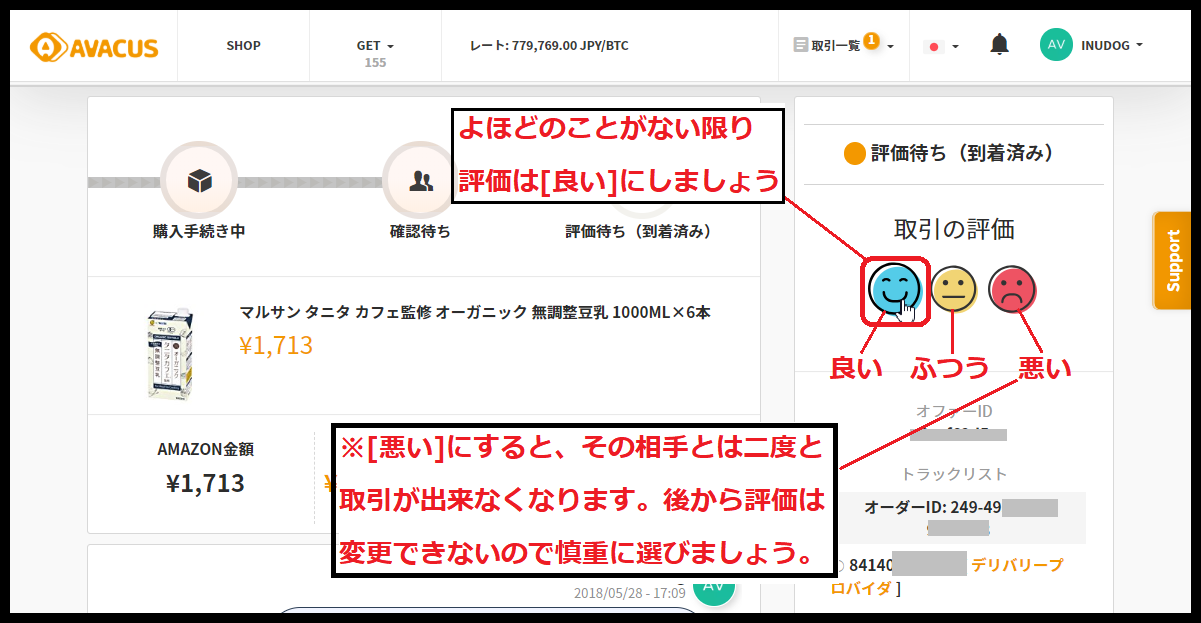The image size is (1201, 623).
Task: Click the people icon for 確認待ち step
Action: click(420, 180)
